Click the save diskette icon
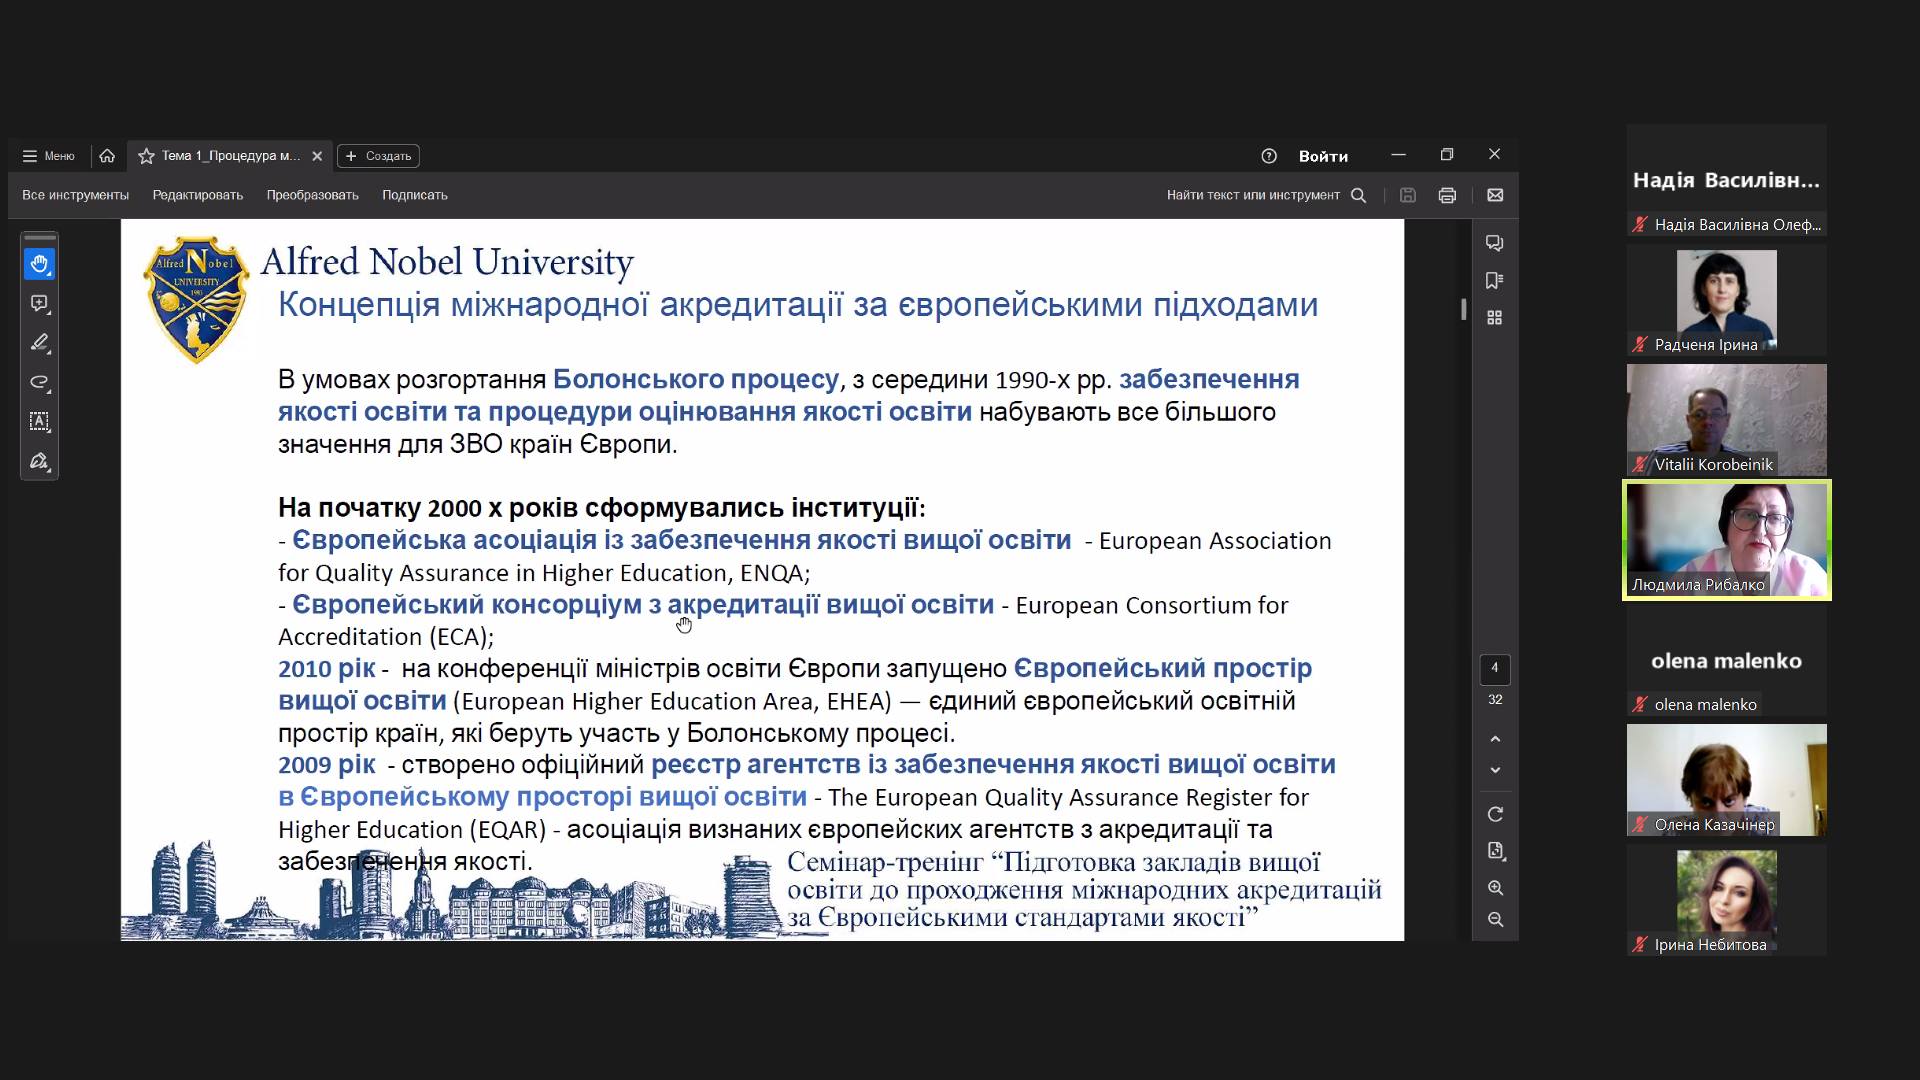This screenshot has height=1080, width=1920. pos(1408,195)
